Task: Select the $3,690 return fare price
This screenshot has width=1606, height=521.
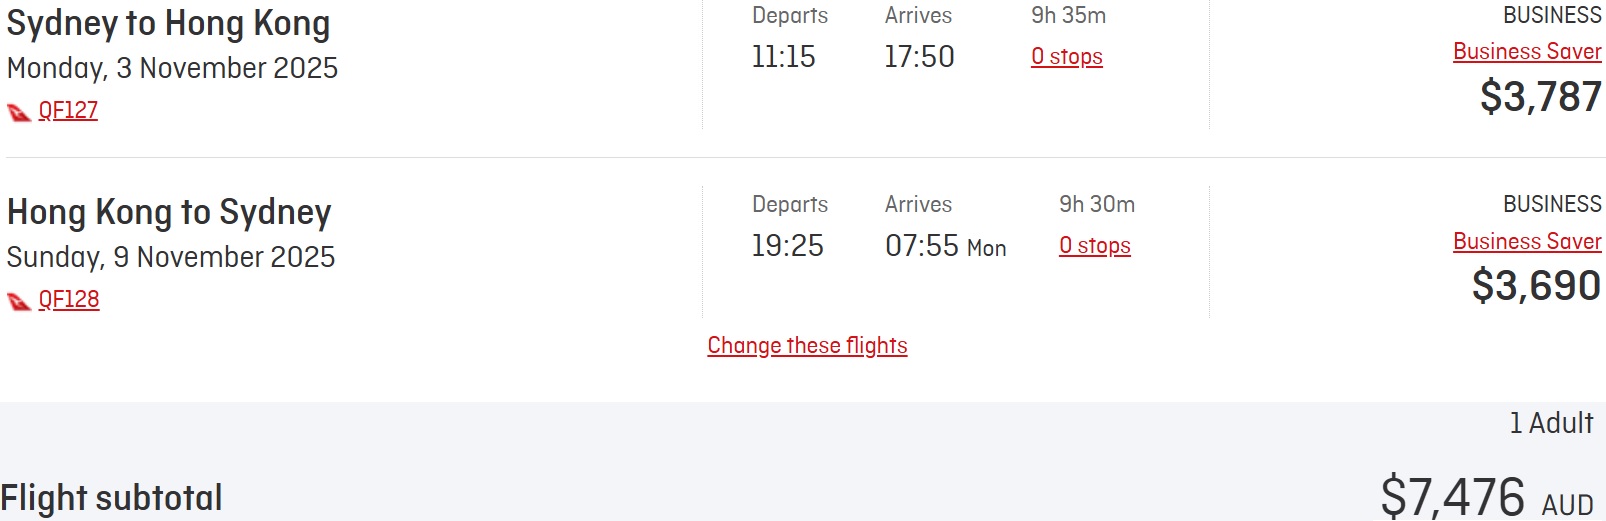Action: pyautogui.click(x=1536, y=286)
